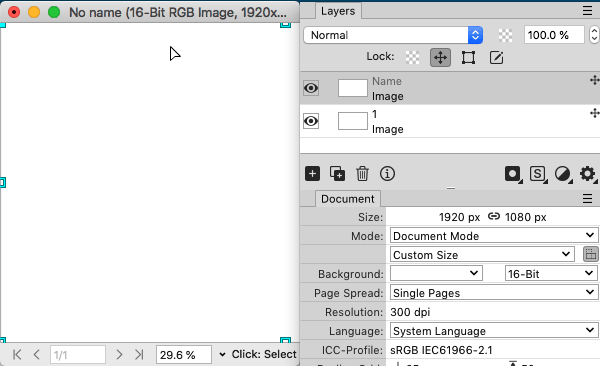The image size is (600, 366).
Task: Select the Name image layer thumbnail
Action: [352, 88]
